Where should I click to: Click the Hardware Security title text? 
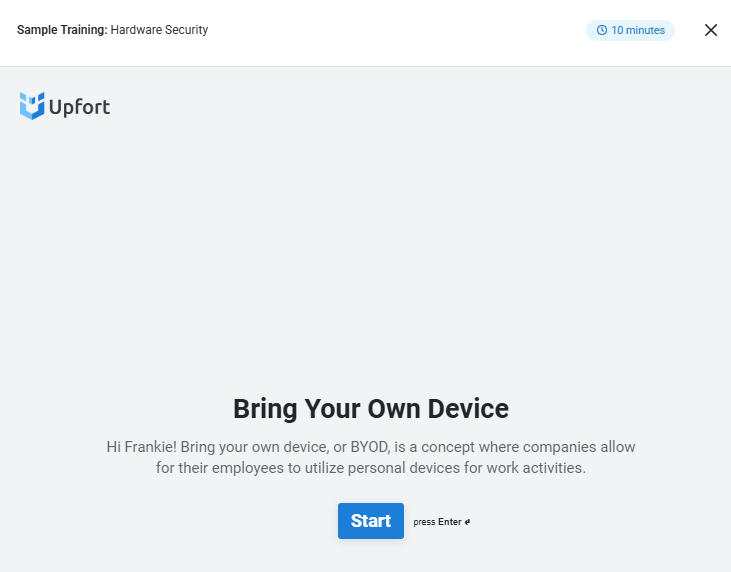[159, 30]
